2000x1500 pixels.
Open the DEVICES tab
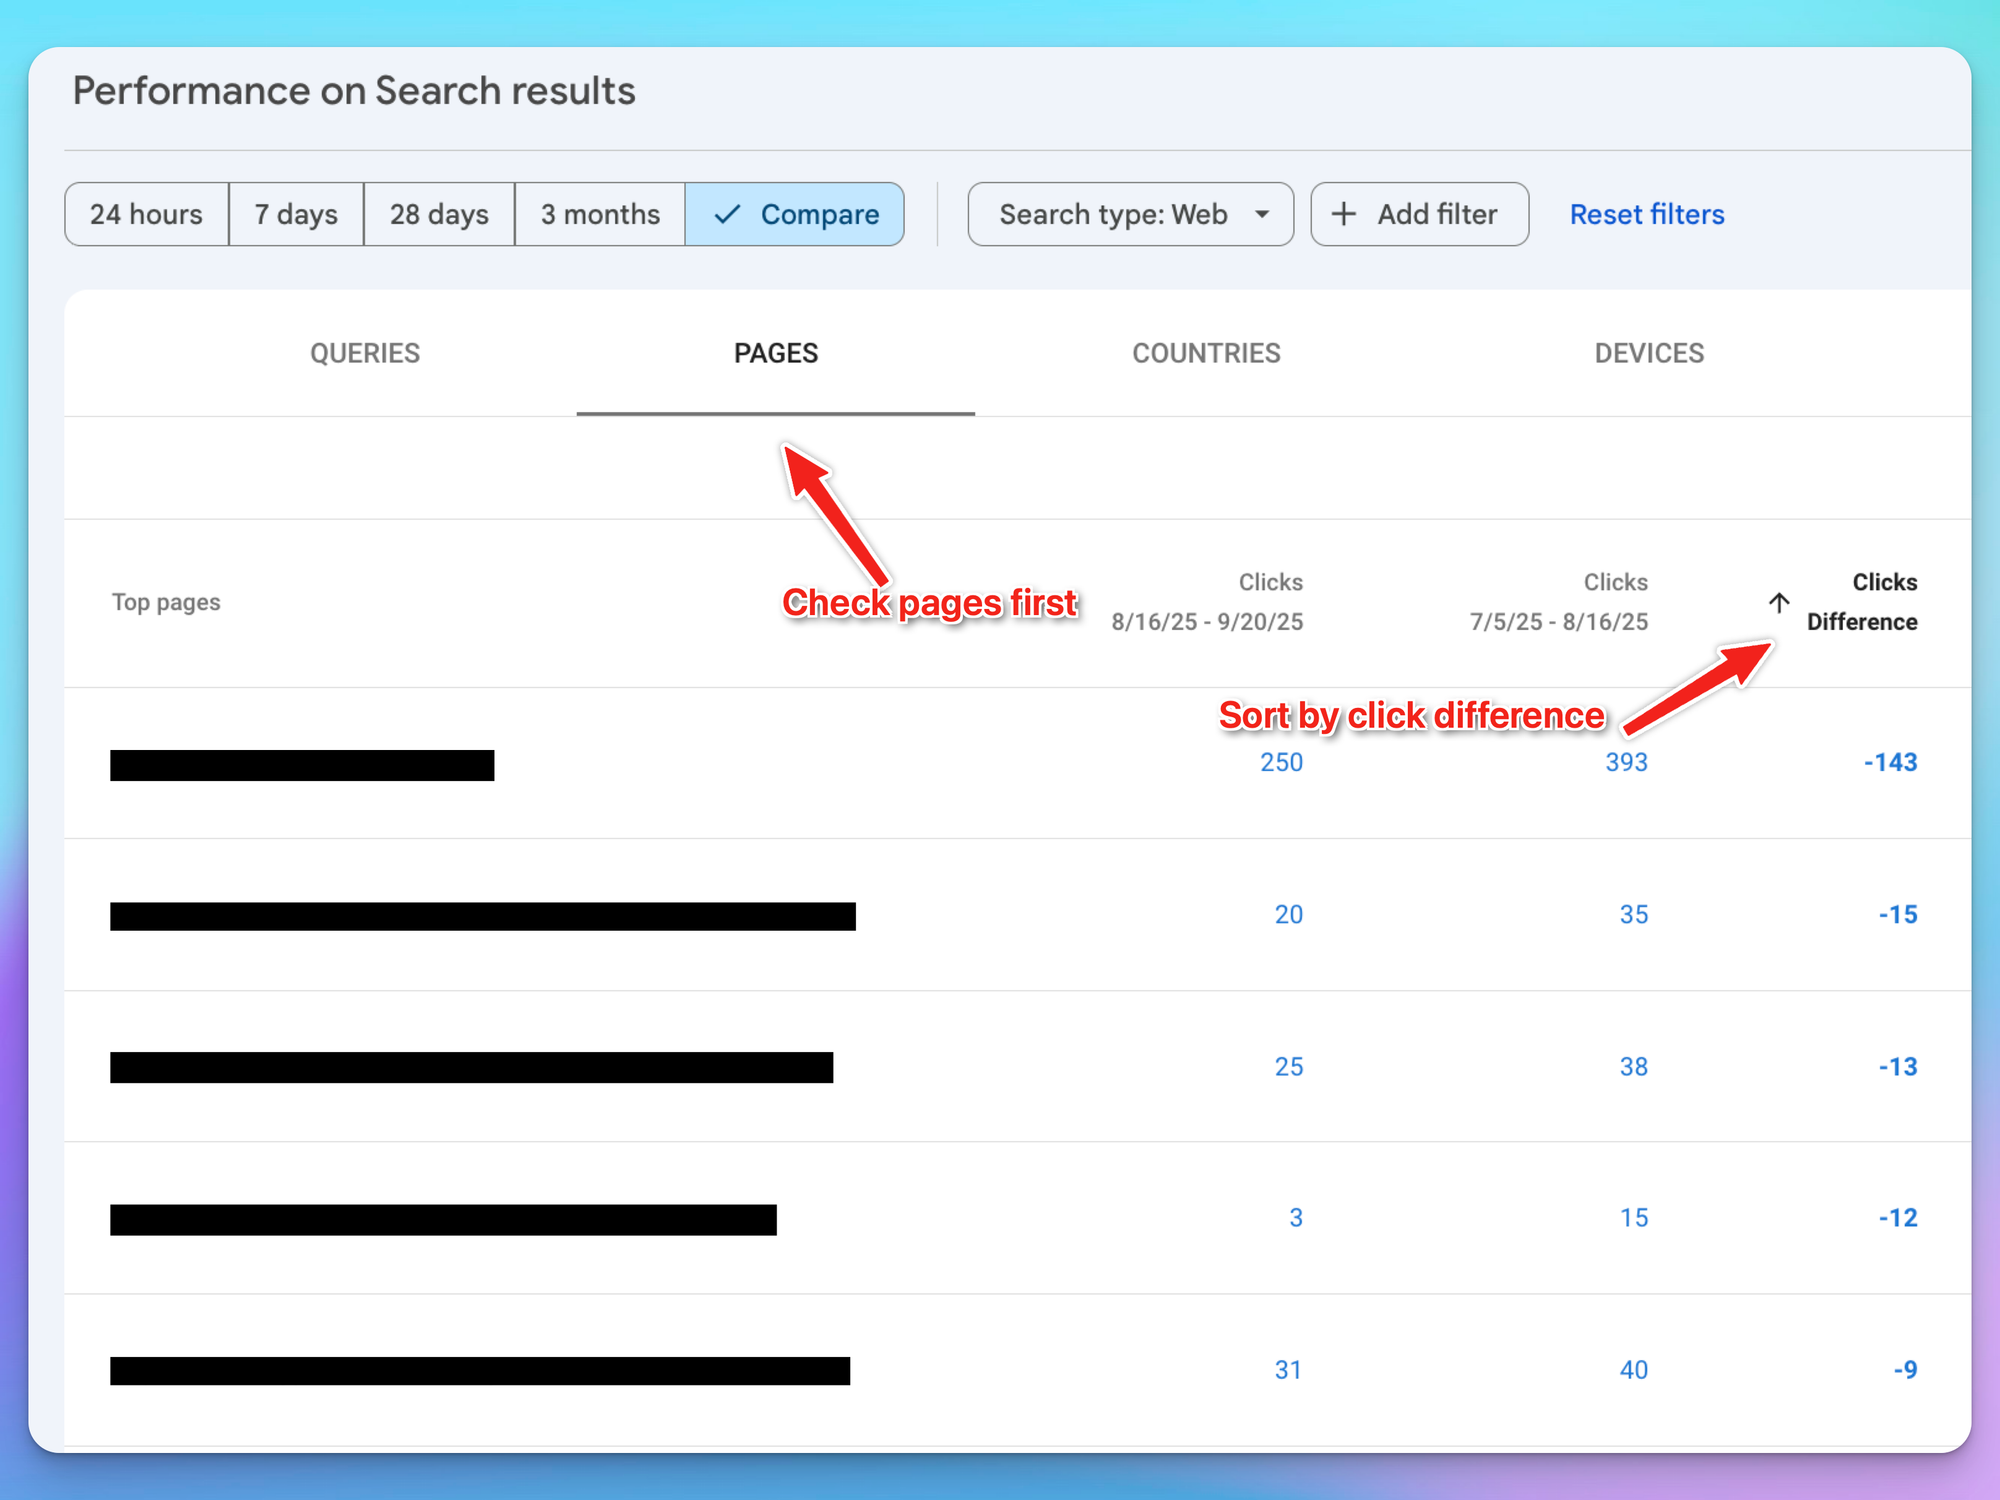click(x=1649, y=353)
